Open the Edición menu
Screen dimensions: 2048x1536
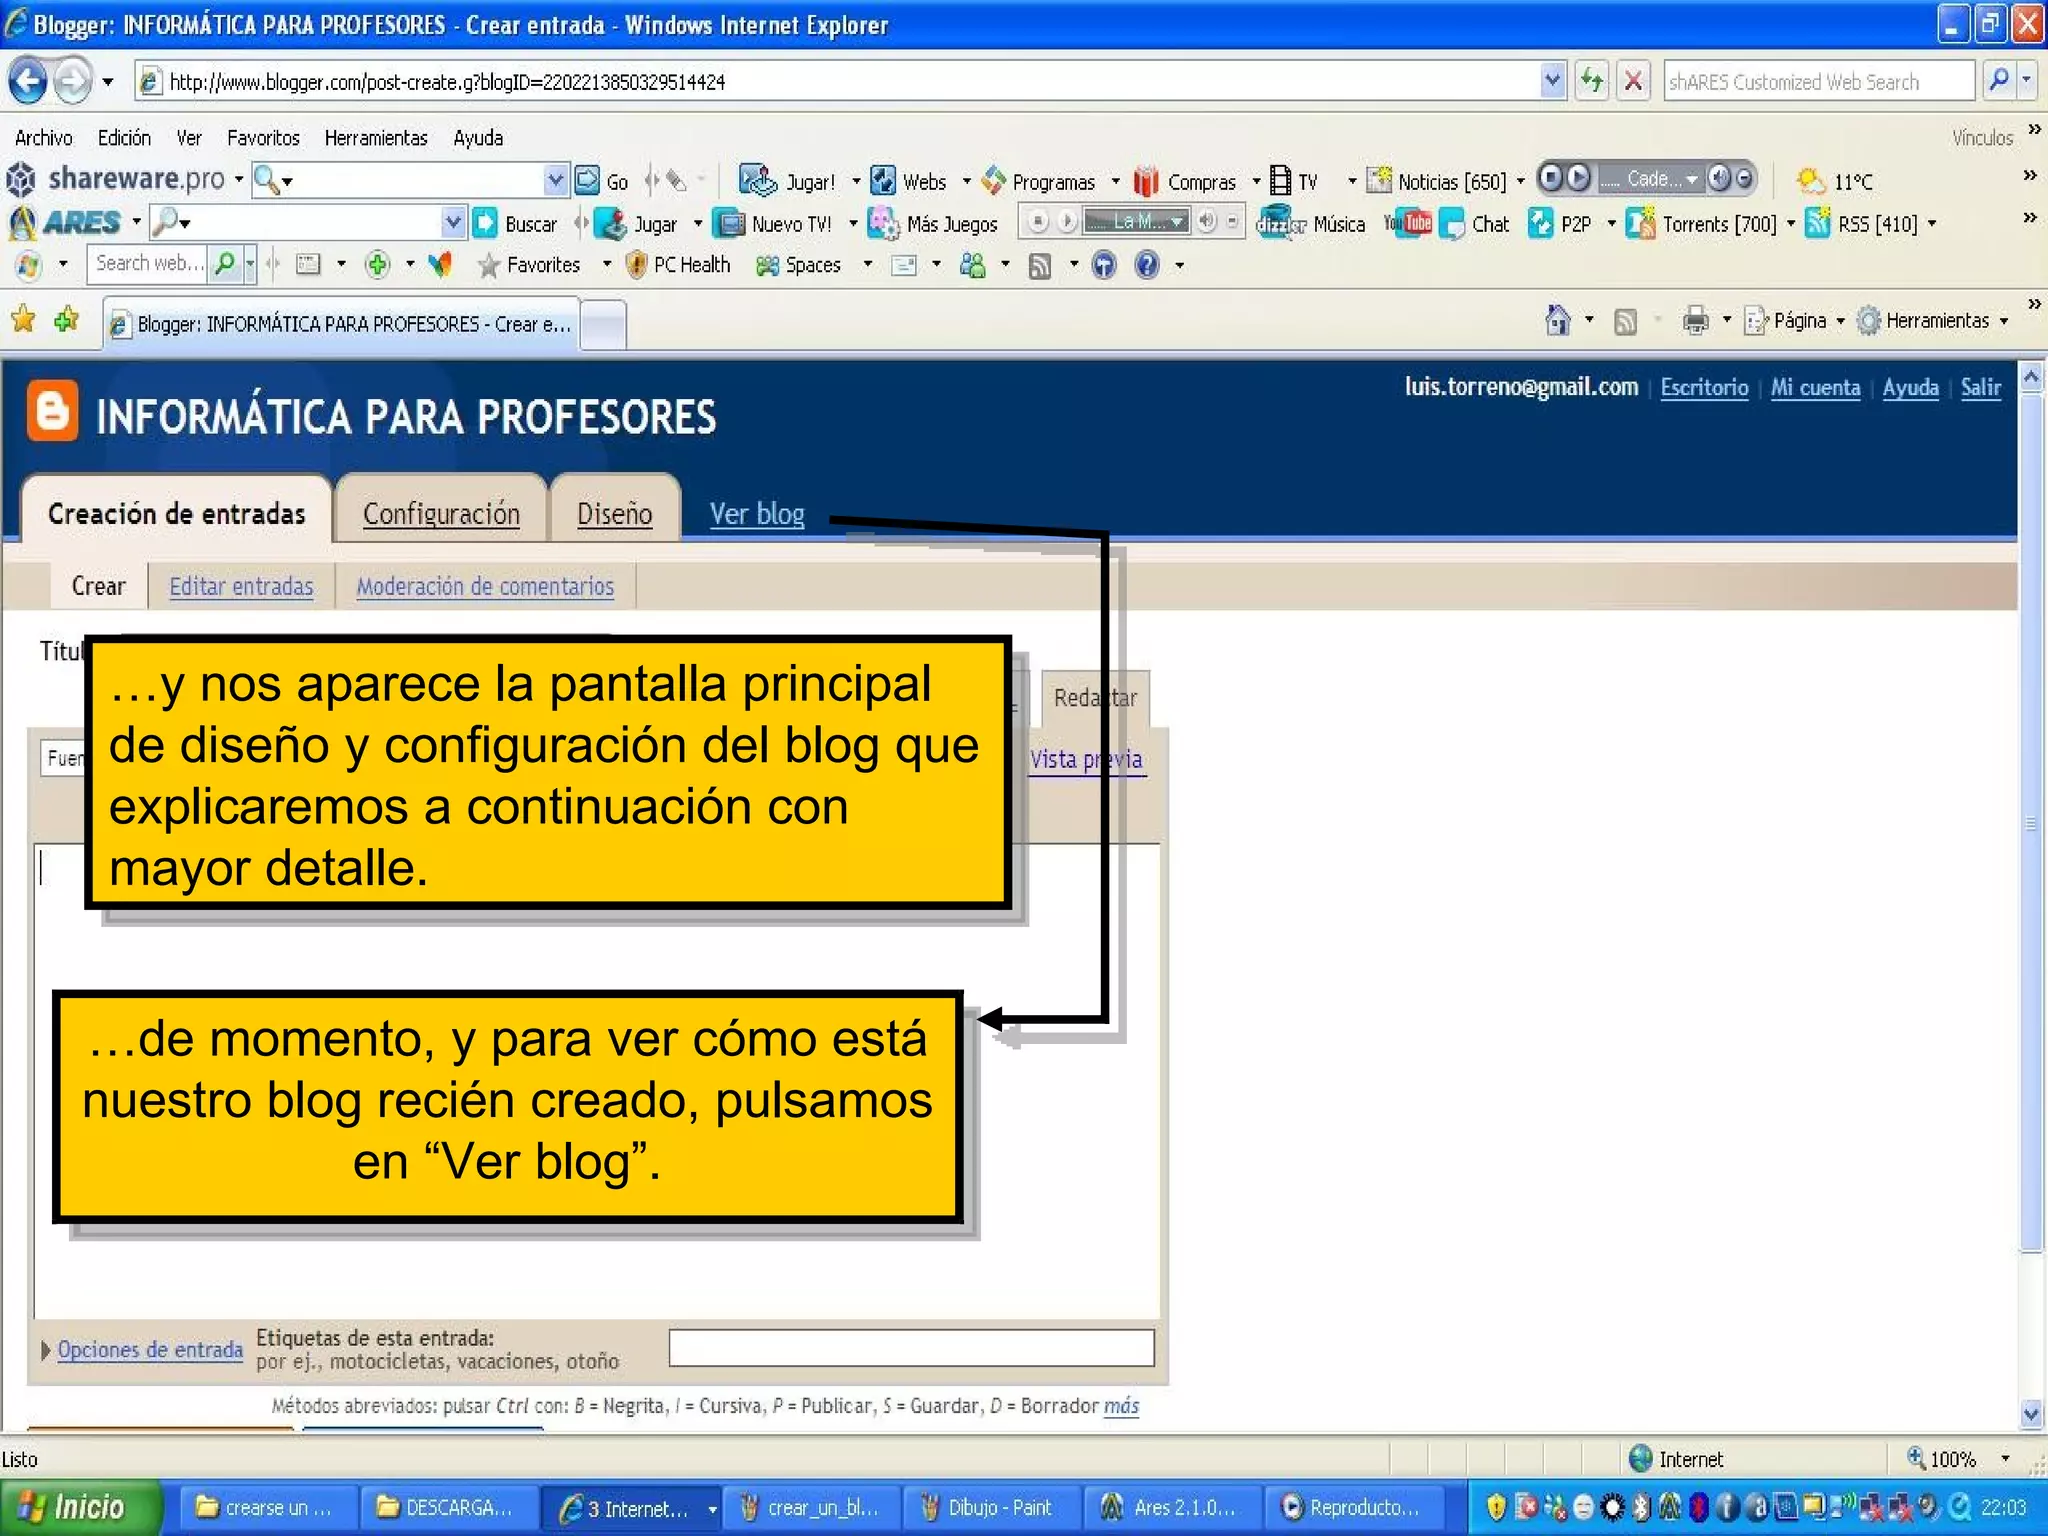[124, 138]
